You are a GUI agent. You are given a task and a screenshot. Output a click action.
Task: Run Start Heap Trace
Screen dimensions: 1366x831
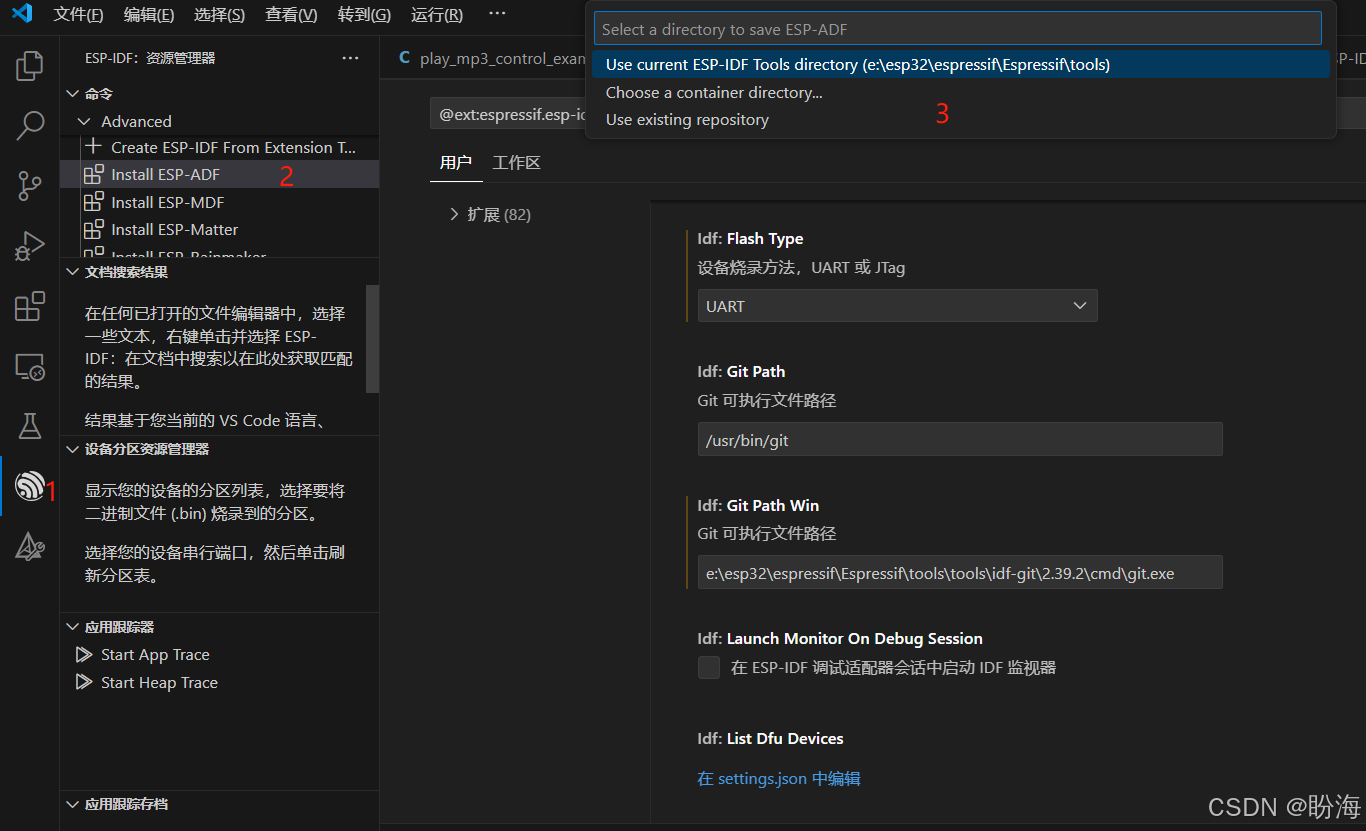coord(219,683)
